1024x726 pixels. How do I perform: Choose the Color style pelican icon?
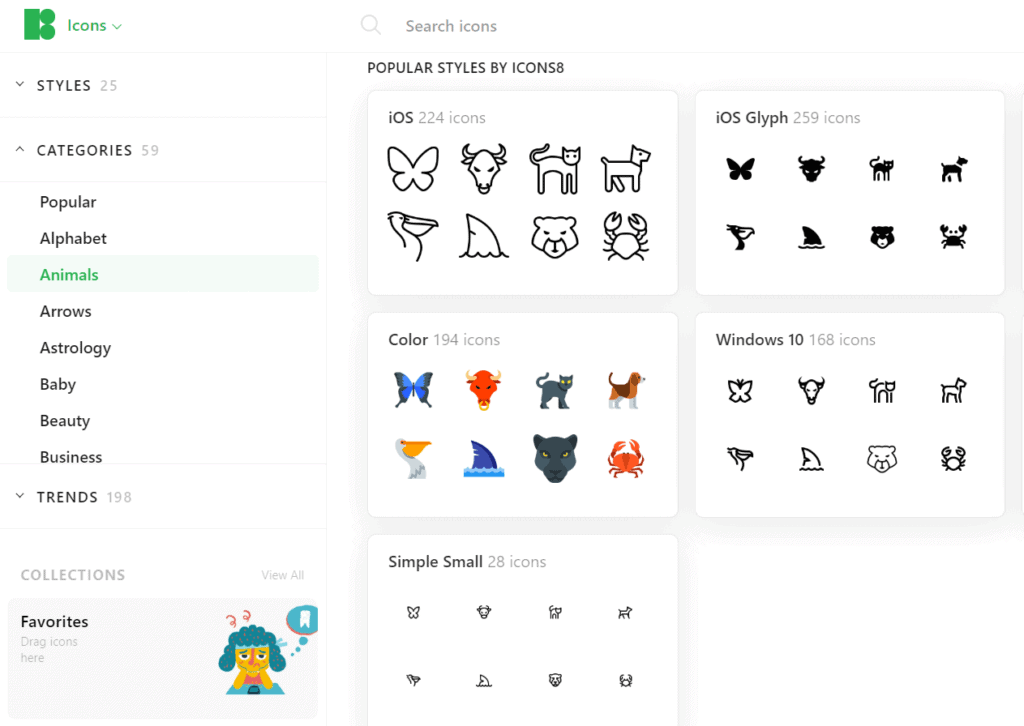coord(413,458)
